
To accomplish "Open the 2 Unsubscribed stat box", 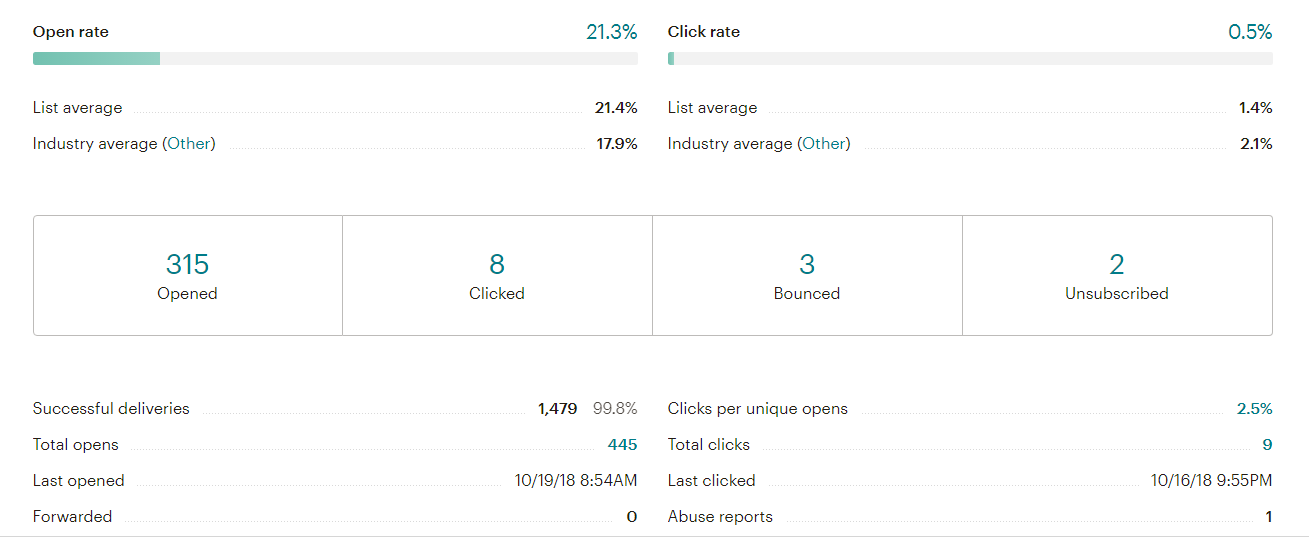I will click(x=1116, y=275).
